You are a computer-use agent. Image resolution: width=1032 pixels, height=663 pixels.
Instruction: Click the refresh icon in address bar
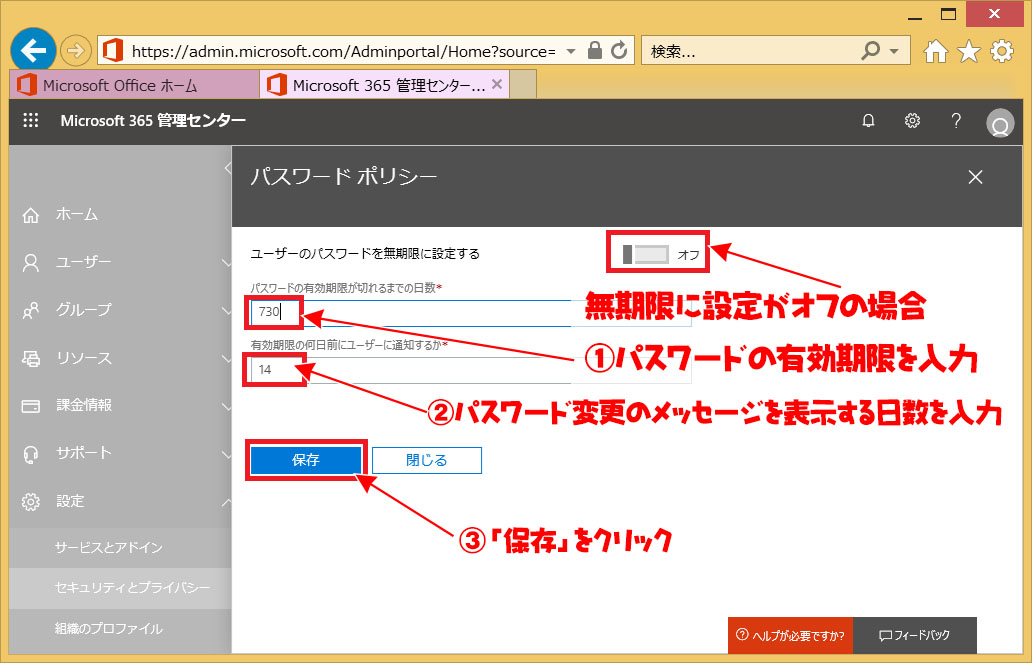point(619,50)
